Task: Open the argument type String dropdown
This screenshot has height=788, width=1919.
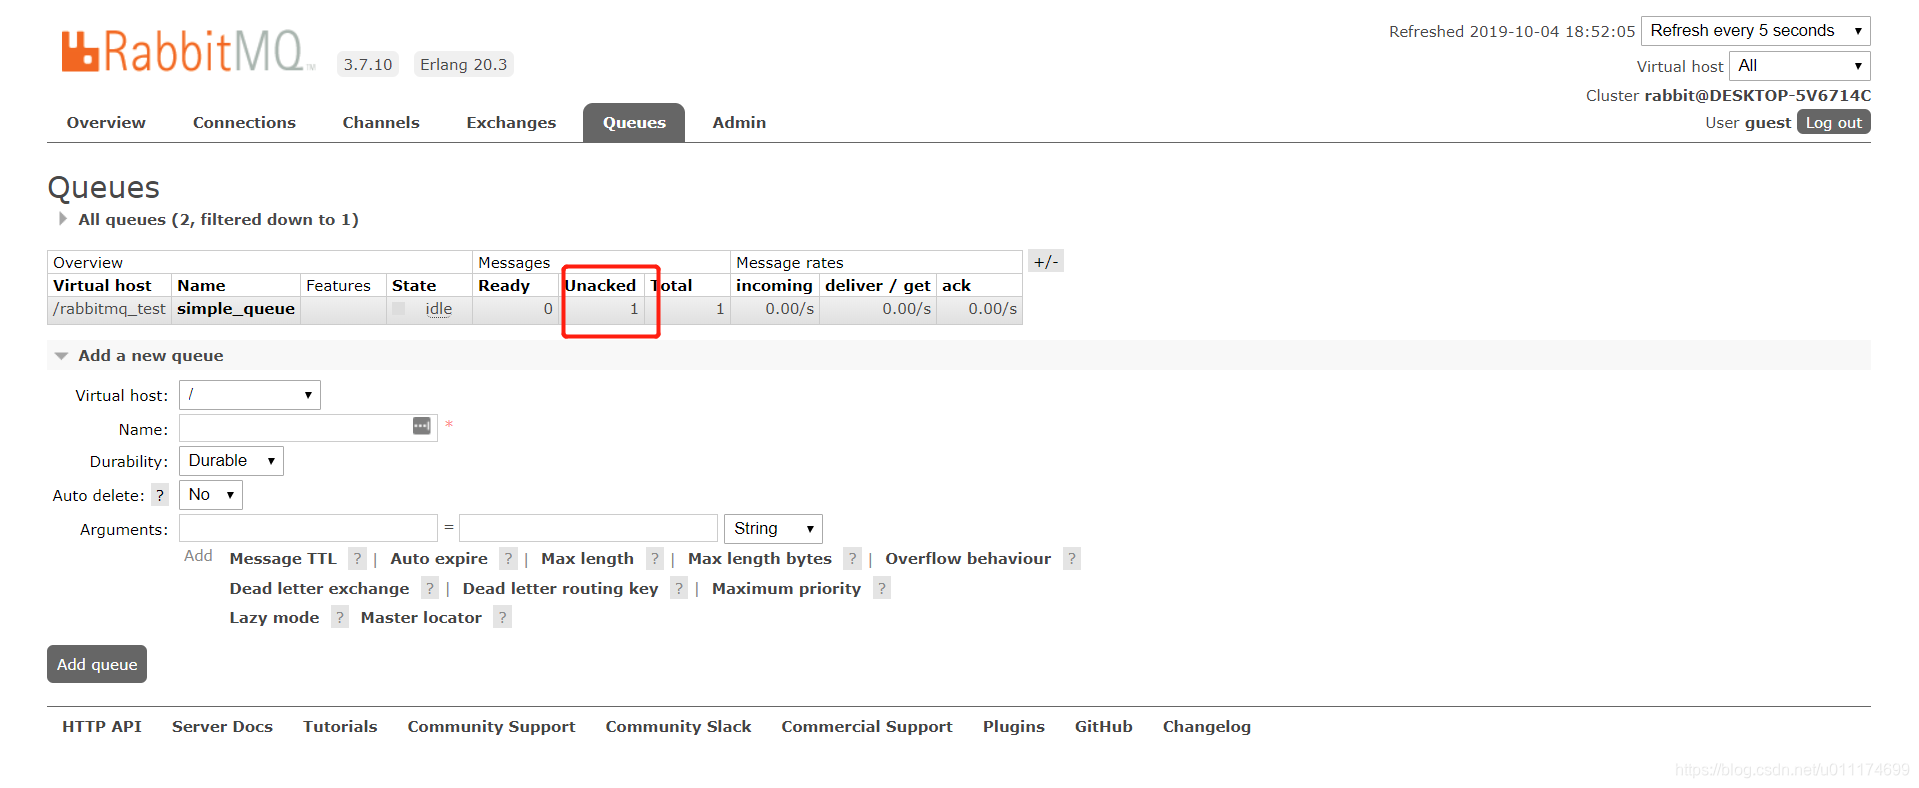Action: pyautogui.click(x=773, y=529)
